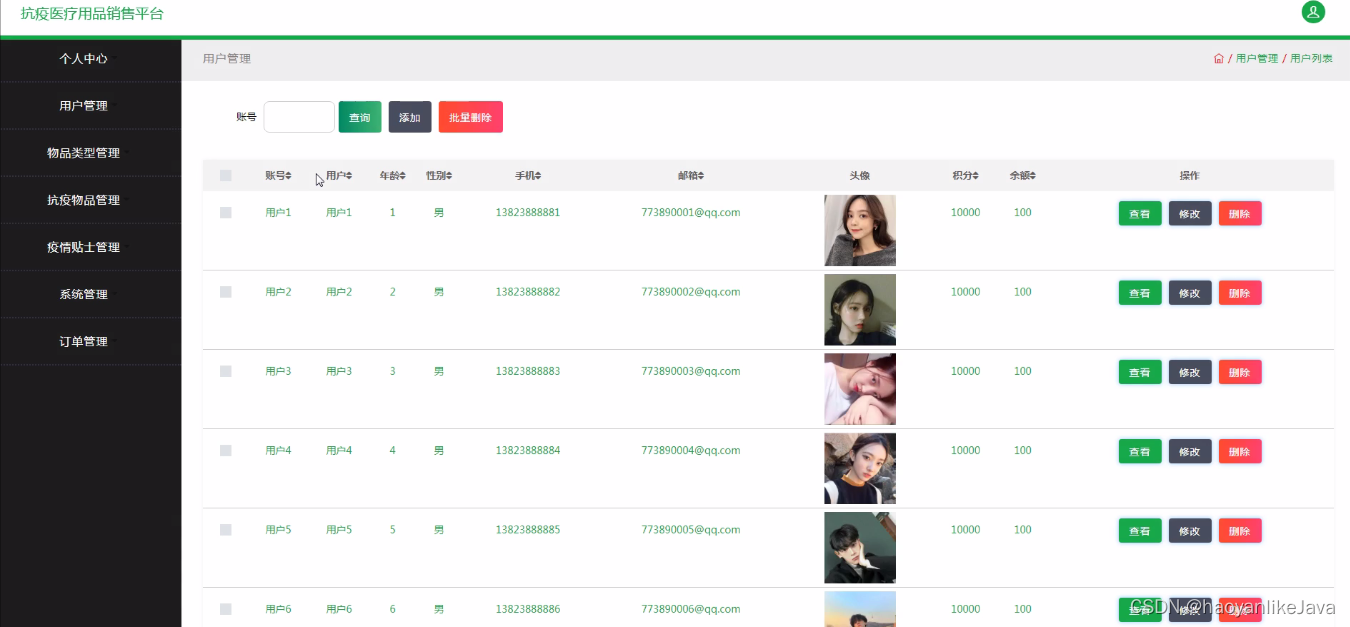Expand 系统管理 sidebar menu
The height and width of the screenshot is (627, 1350).
coord(90,294)
